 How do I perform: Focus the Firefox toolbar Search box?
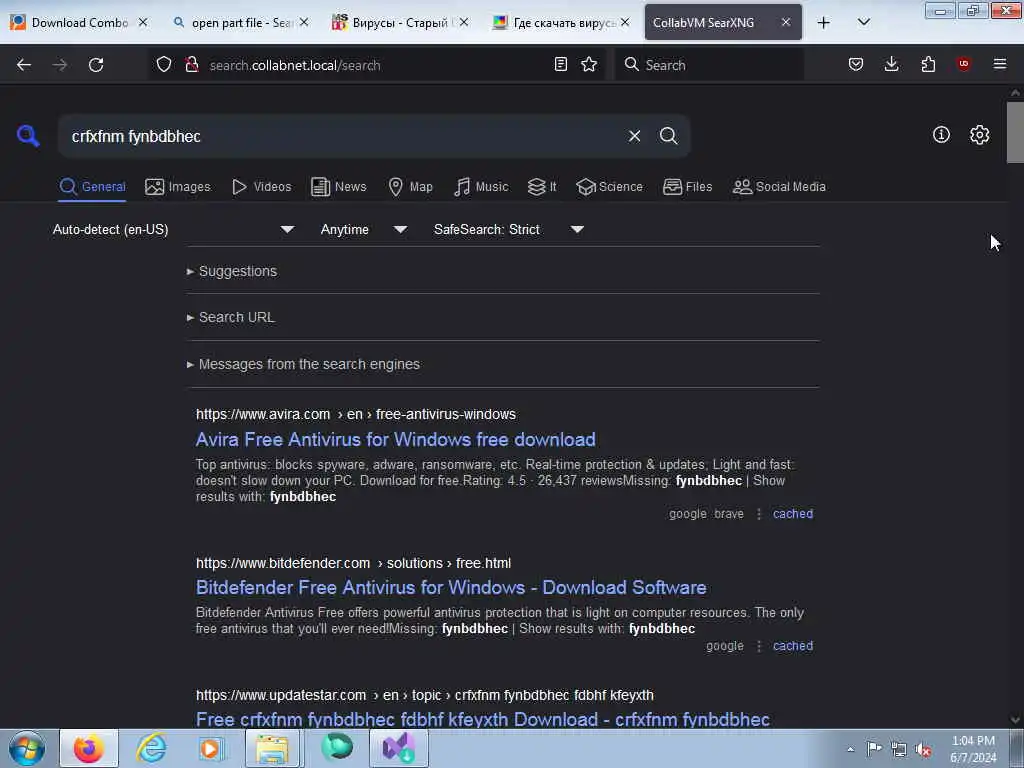tap(709, 65)
